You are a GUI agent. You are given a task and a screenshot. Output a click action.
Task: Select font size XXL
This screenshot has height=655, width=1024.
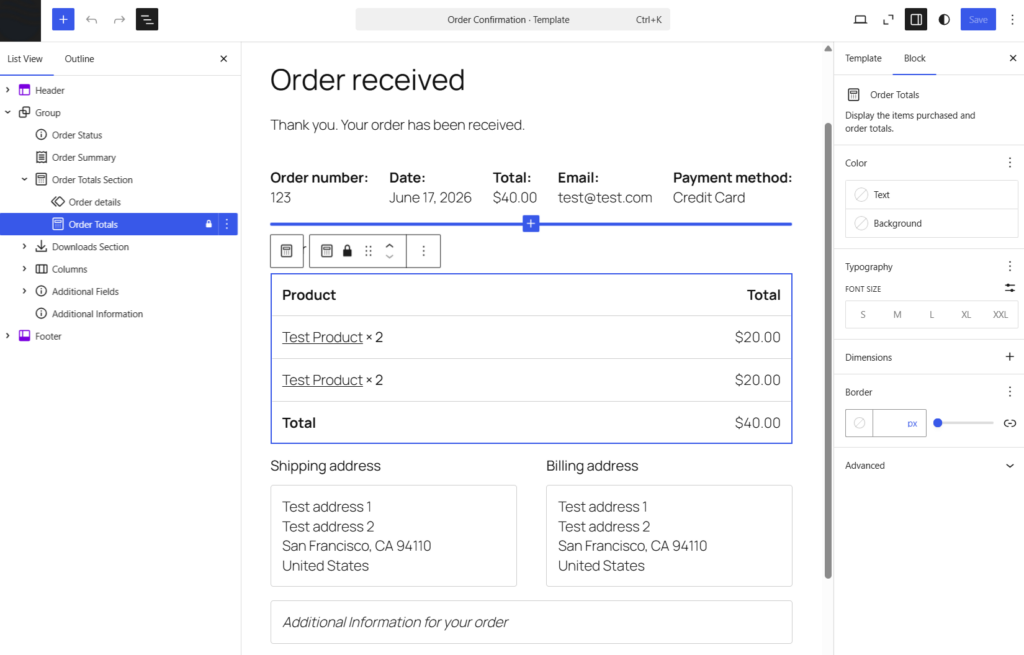pyautogui.click(x=1000, y=315)
